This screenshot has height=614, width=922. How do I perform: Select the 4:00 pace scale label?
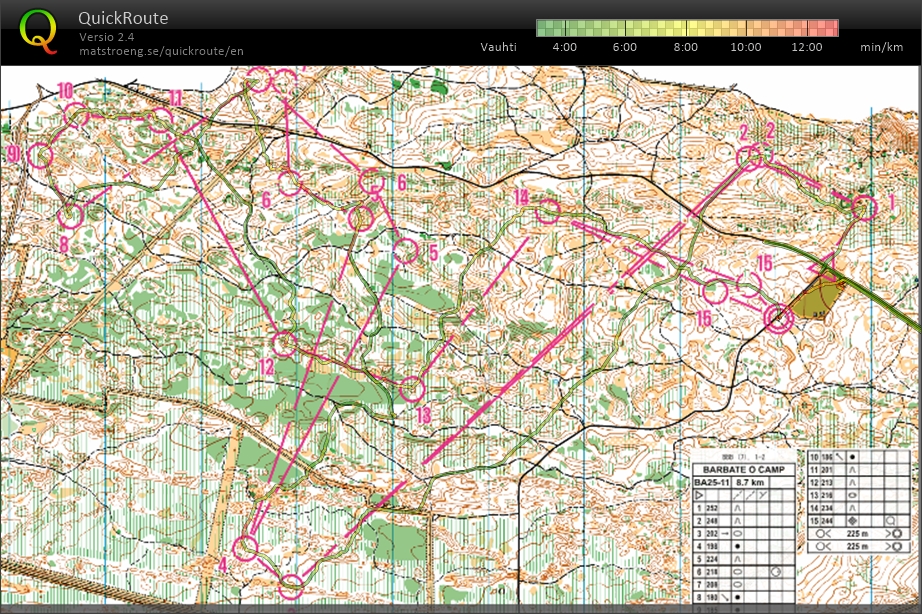564,47
